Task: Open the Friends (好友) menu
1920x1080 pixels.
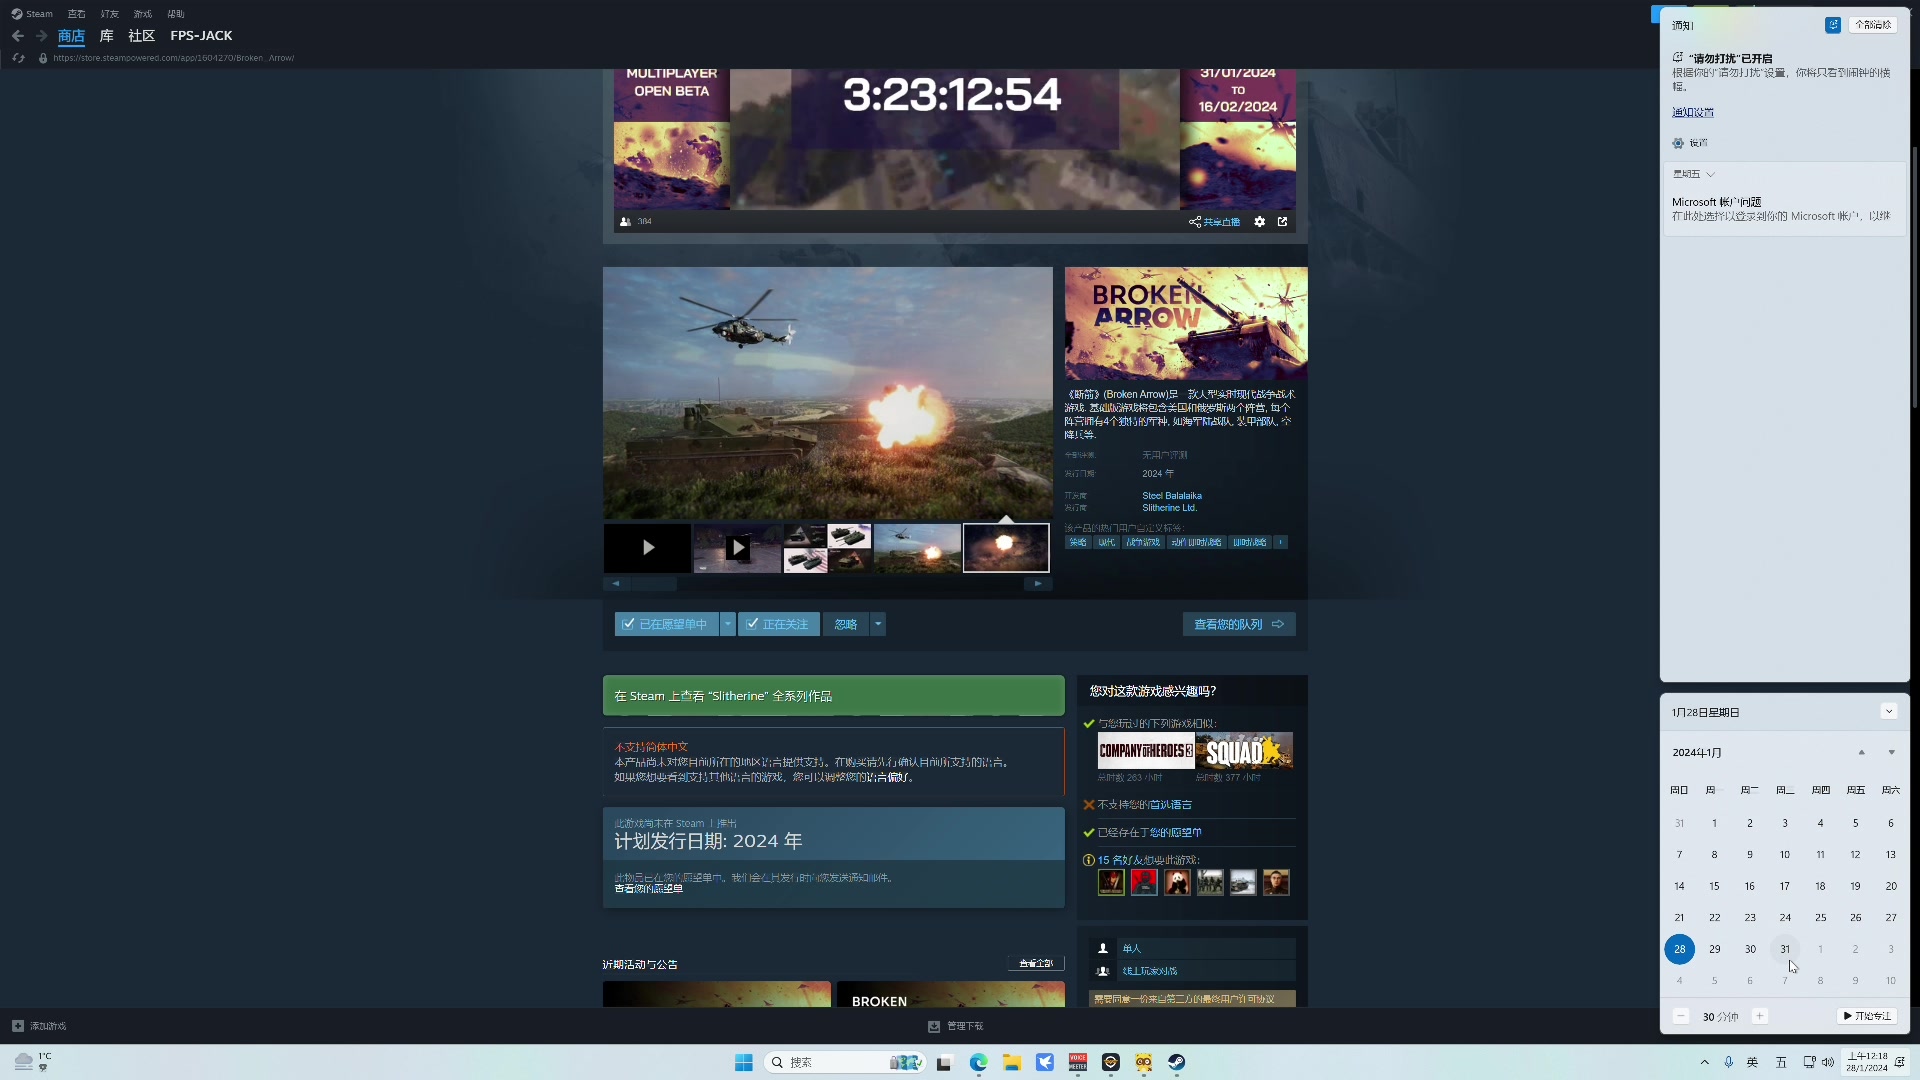Action: [109, 14]
